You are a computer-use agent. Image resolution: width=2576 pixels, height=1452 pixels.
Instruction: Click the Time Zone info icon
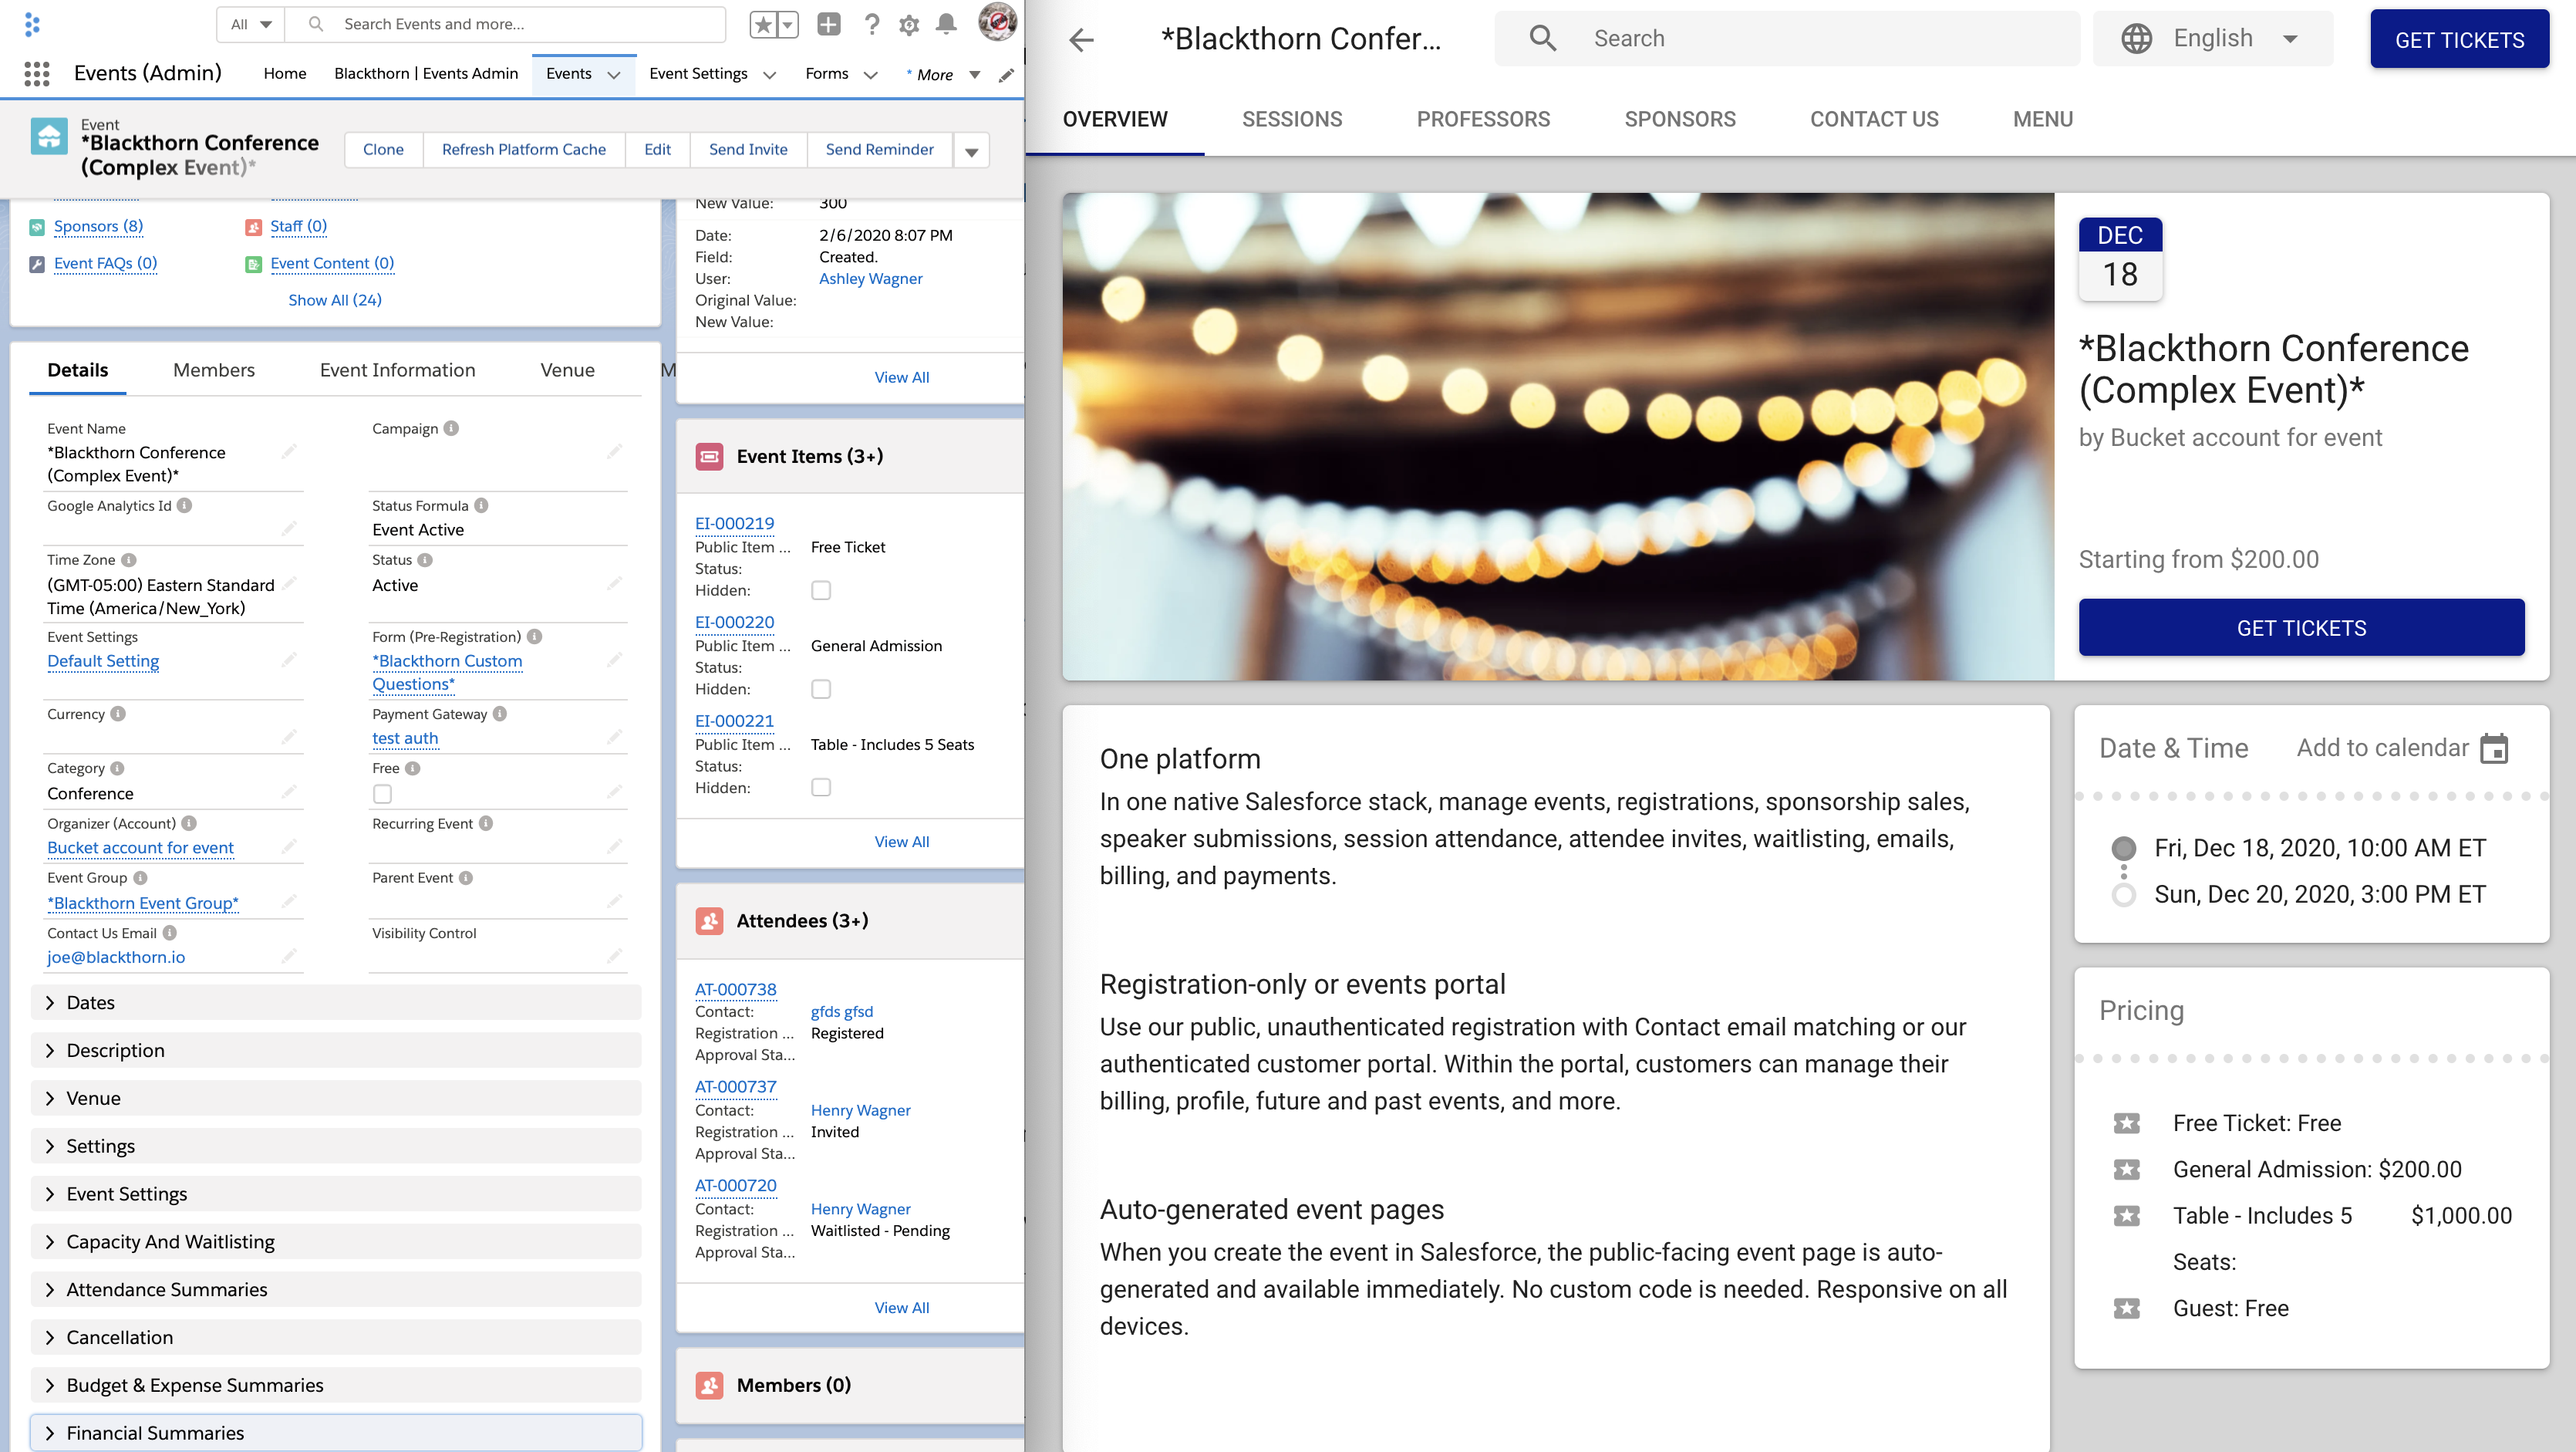128,560
